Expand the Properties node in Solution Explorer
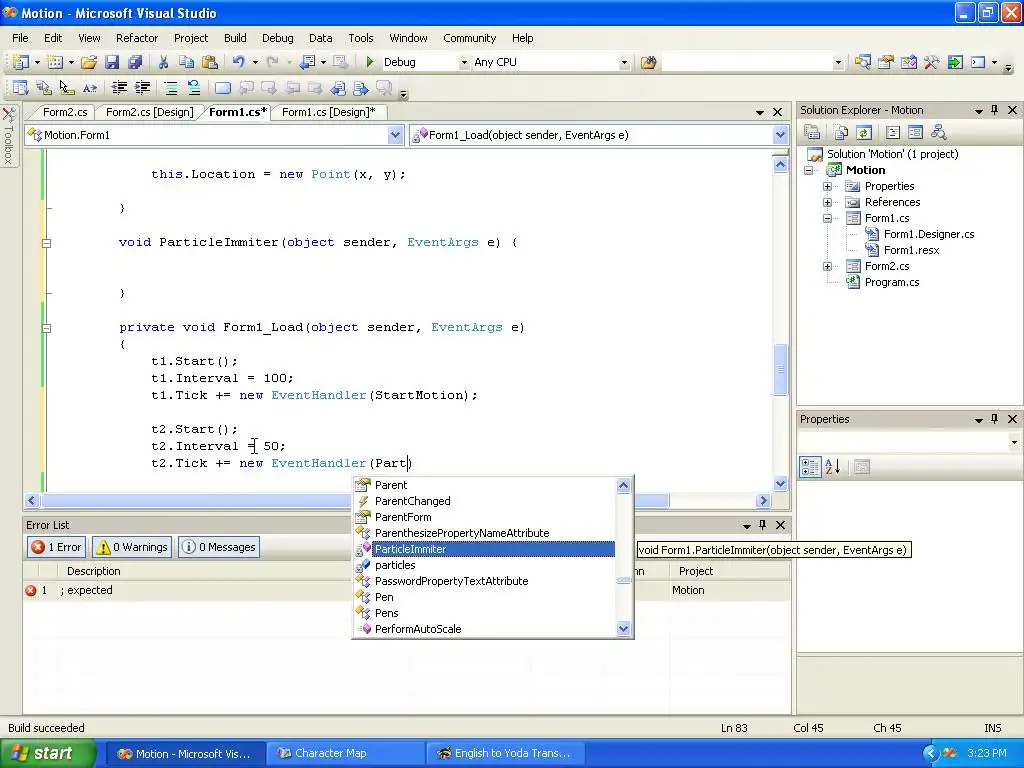Viewport: 1024px width, 768px height. (x=827, y=186)
